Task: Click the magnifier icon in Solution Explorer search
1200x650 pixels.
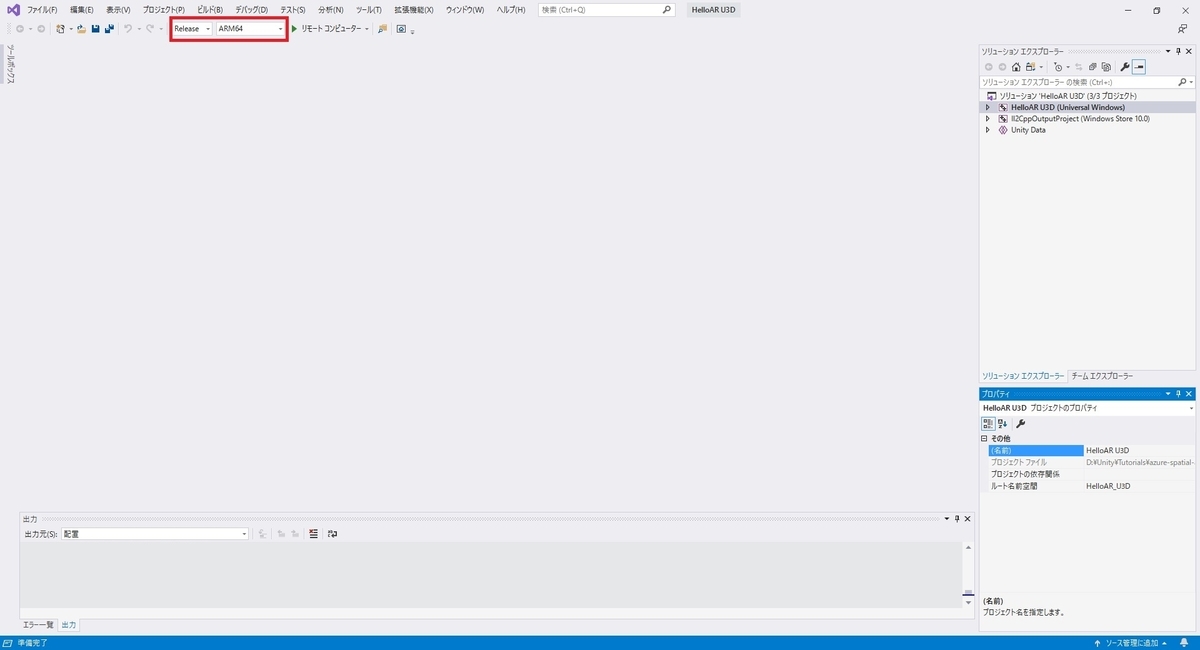Action: click(x=1181, y=82)
